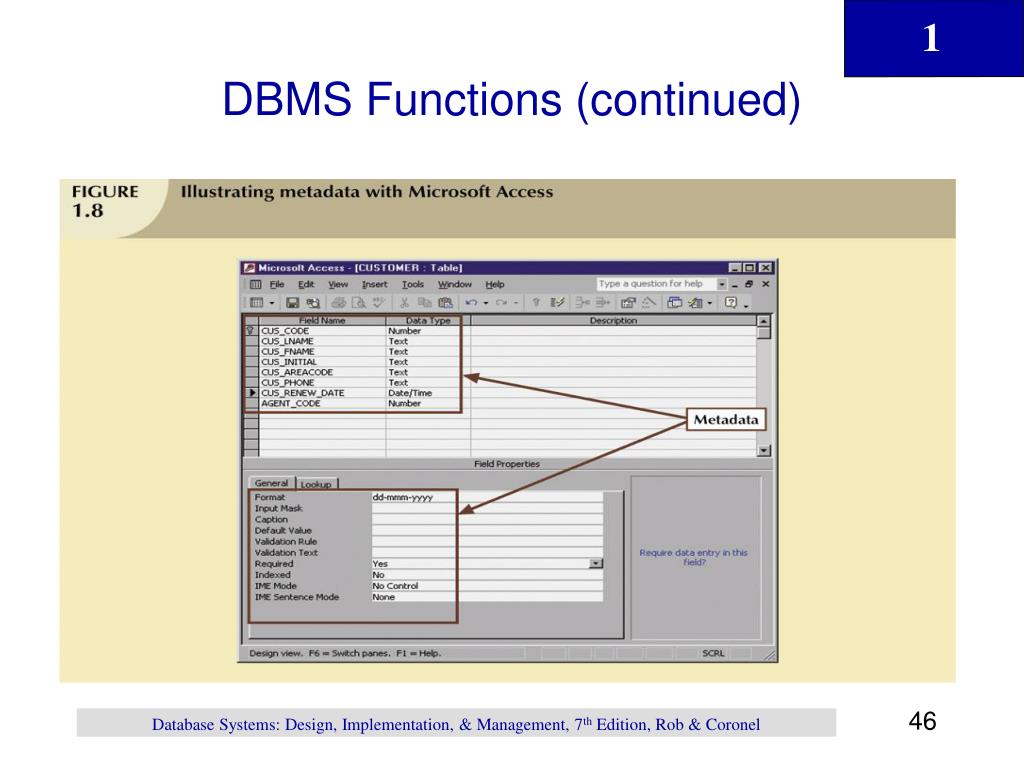Image resolution: width=1024 pixels, height=768 pixels.
Task: Click the Paste clipboard icon
Action: [445, 303]
